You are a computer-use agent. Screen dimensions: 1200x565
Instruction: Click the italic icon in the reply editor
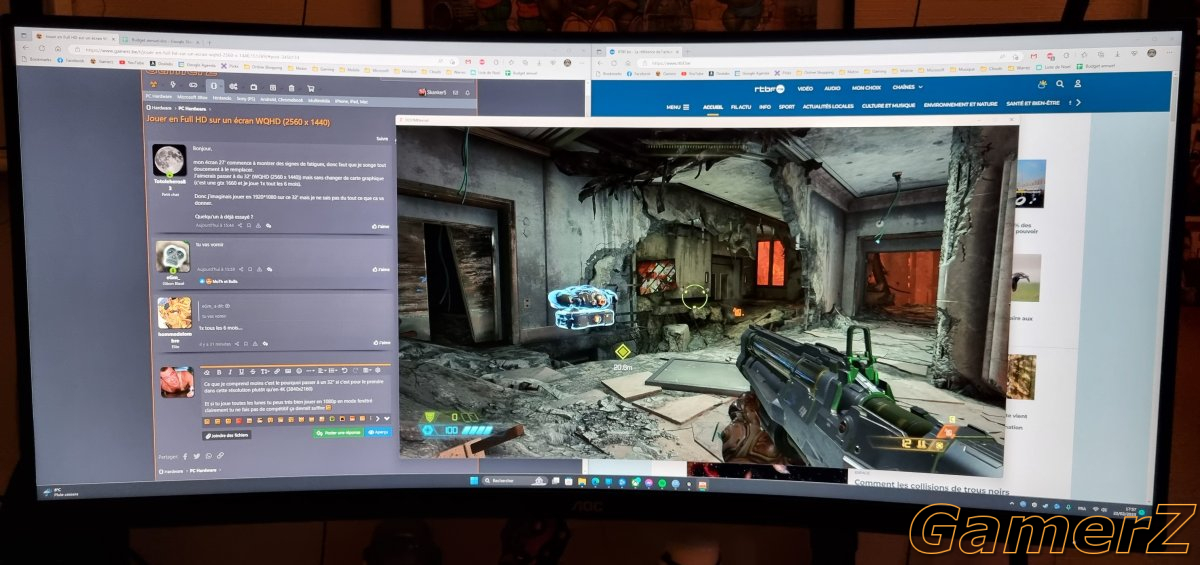click(230, 371)
